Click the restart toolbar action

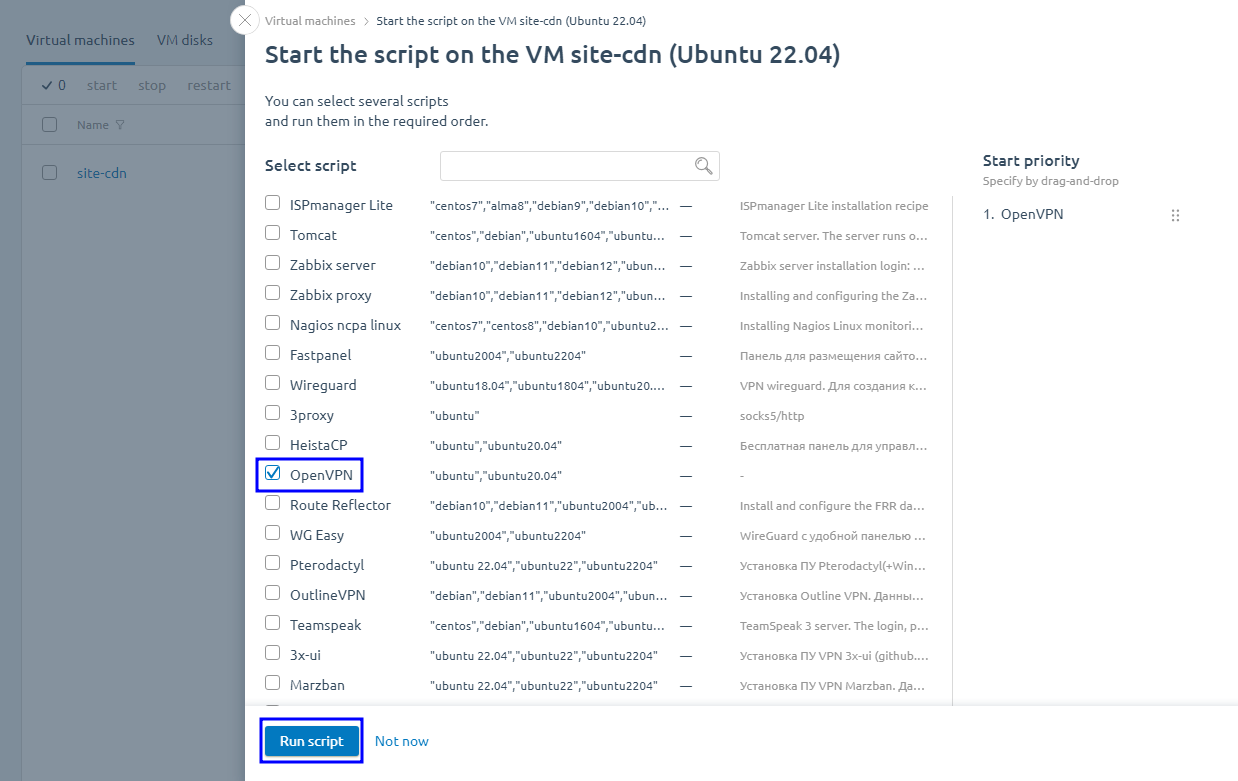(x=208, y=86)
